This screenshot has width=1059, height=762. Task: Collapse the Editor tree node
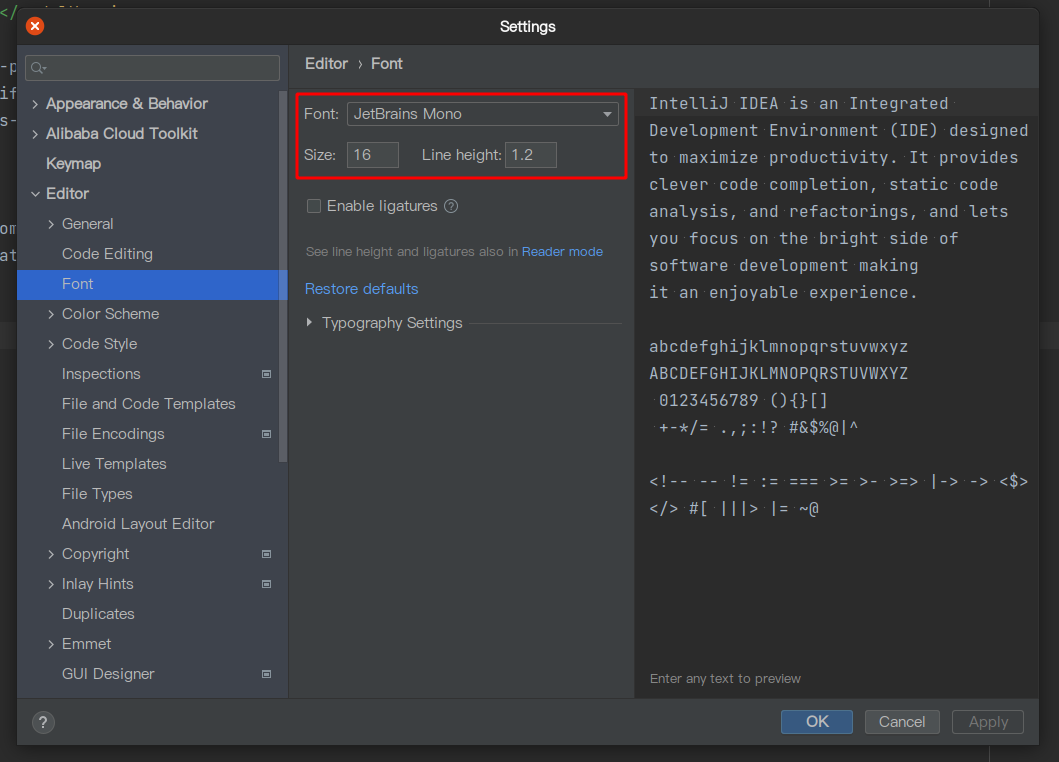(x=35, y=194)
